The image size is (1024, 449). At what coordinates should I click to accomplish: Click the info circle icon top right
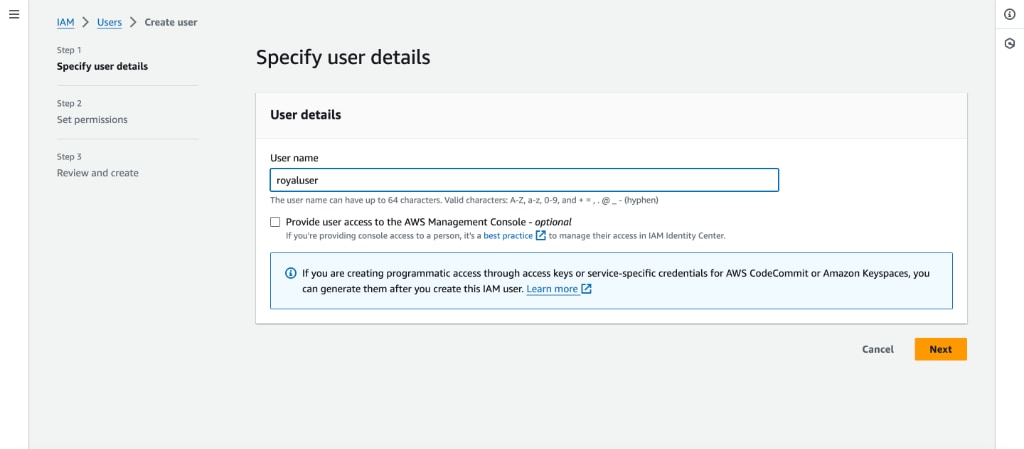tap(1010, 14)
